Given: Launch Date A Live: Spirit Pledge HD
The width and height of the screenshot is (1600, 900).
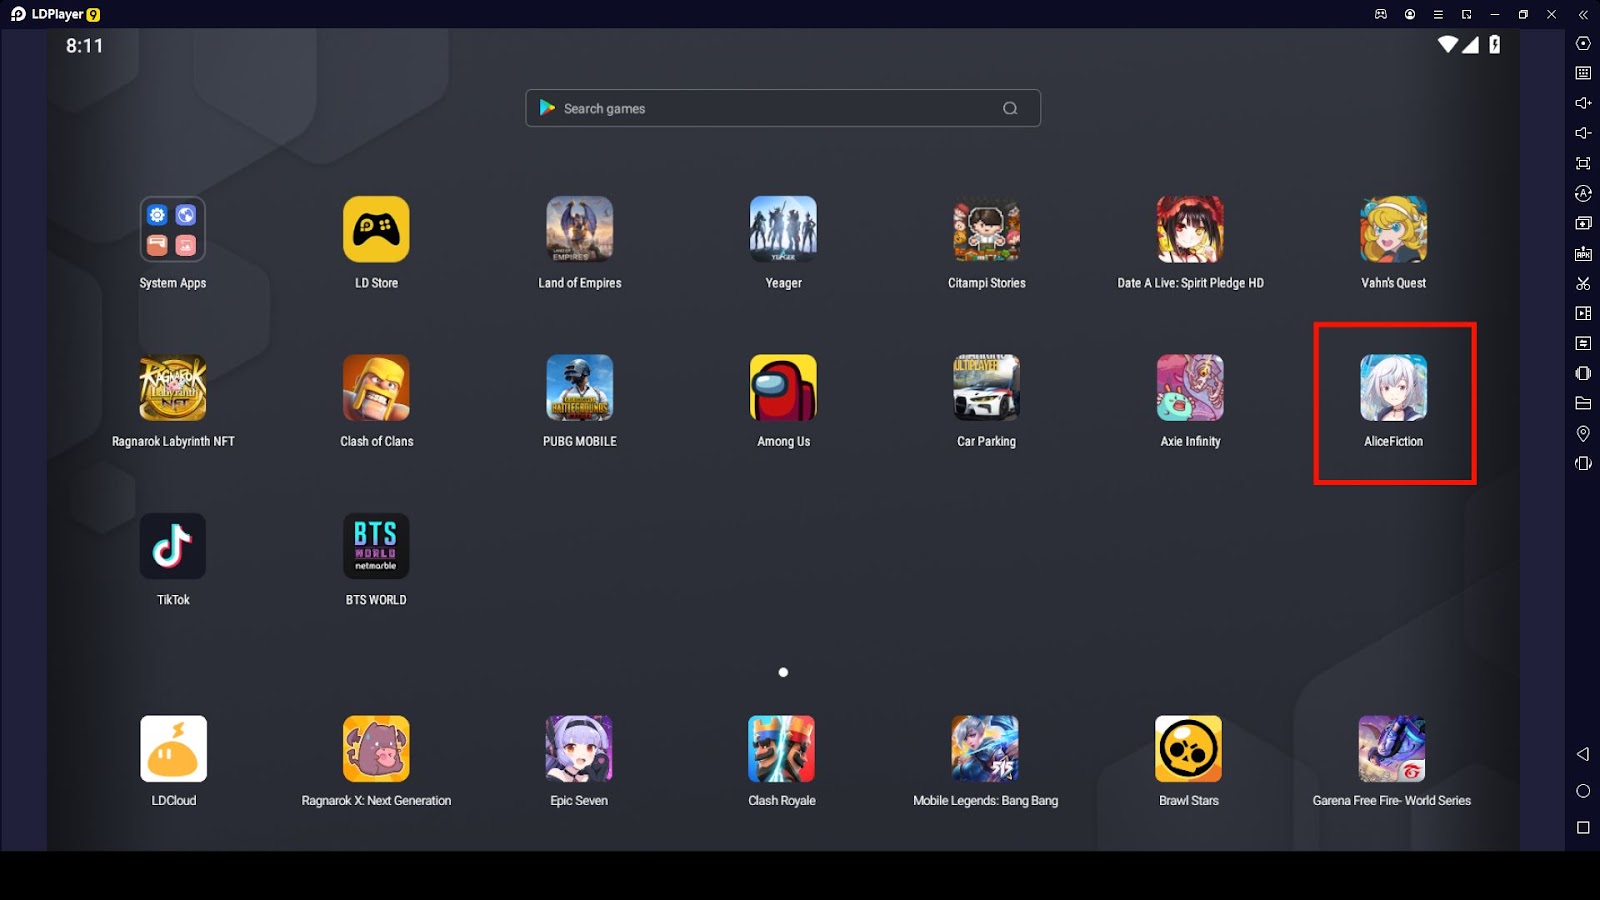Looking at the screenshot, I should point(1190,229).
